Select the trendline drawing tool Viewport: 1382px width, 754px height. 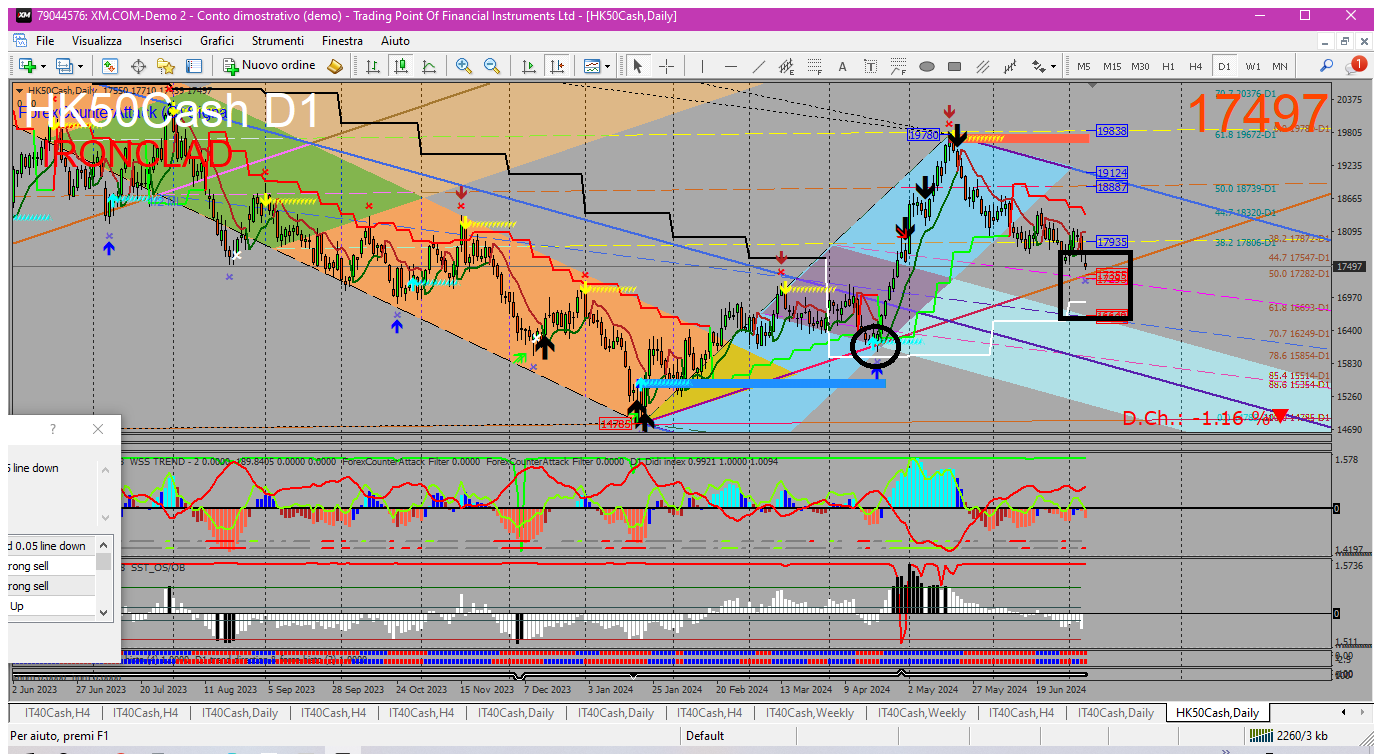pyautogui.click(x=759, y=66)
